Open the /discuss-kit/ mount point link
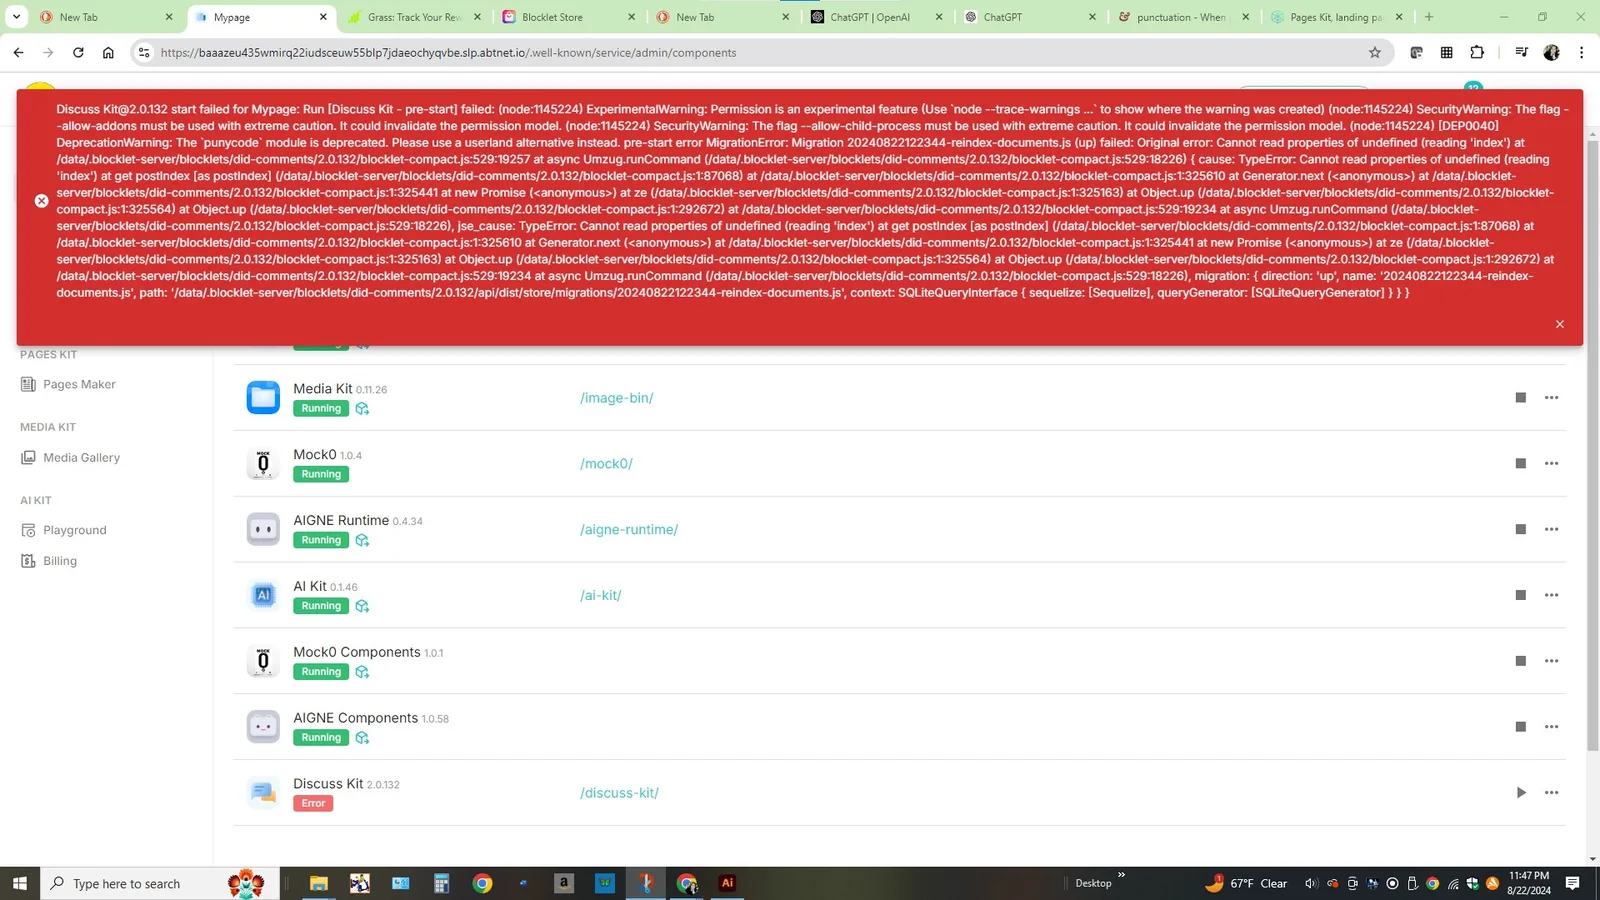This screenshot has height=900, width=1600. point(619,793)
